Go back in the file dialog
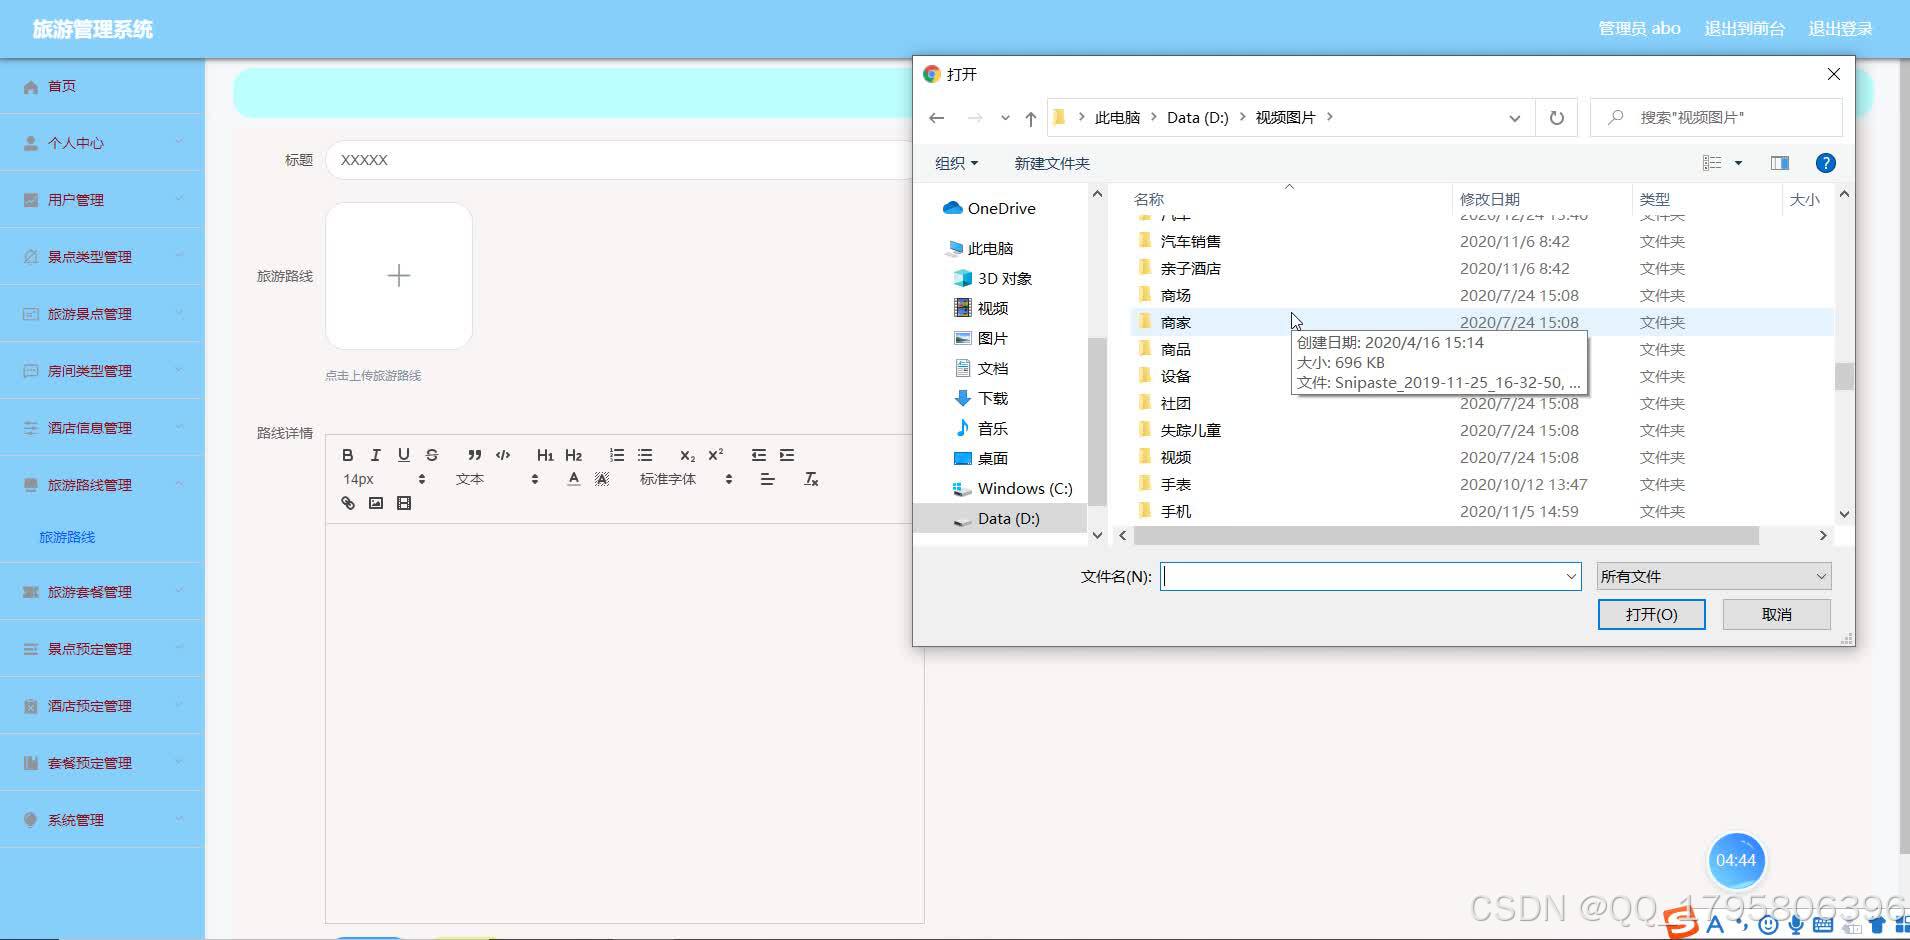1910x940 pixels. 937,118
